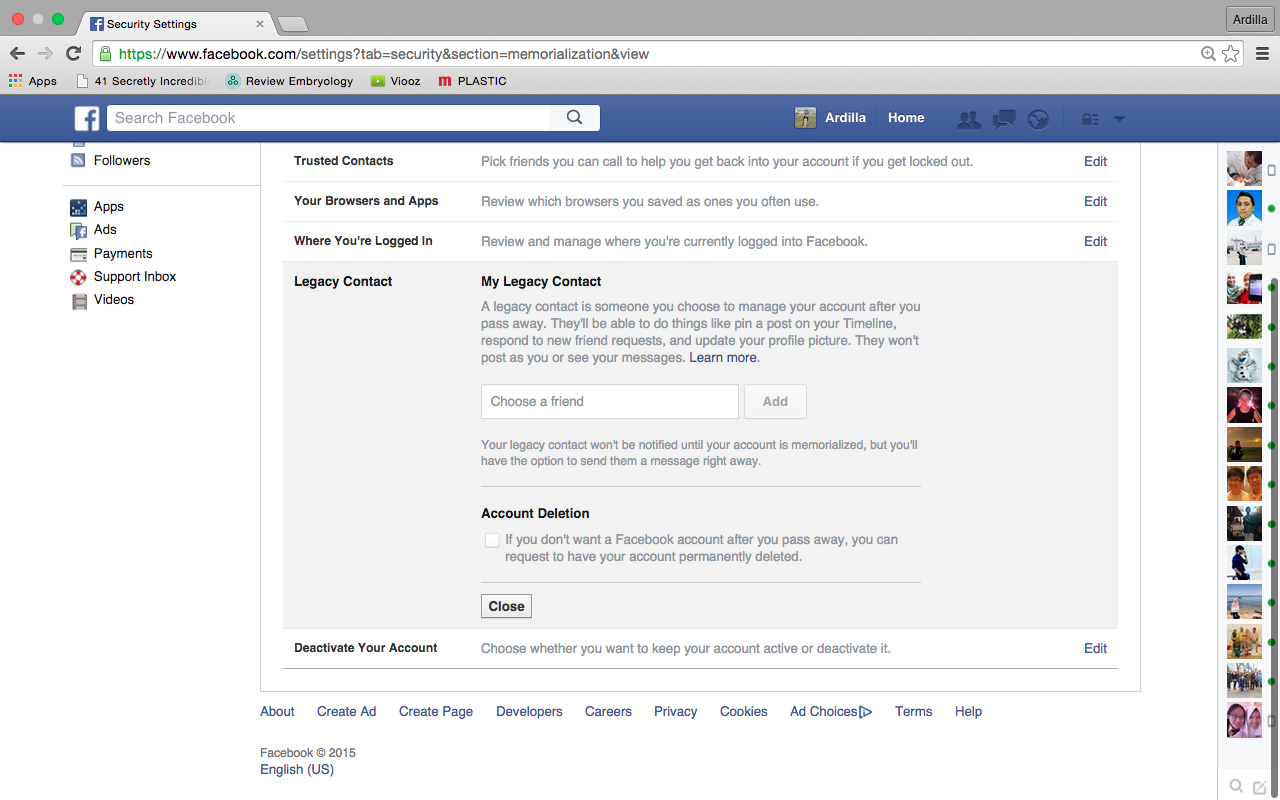Click Edit for Deactivate Your Account
The width and height of the screenshot is (1280, 800).
[1095, 648]
